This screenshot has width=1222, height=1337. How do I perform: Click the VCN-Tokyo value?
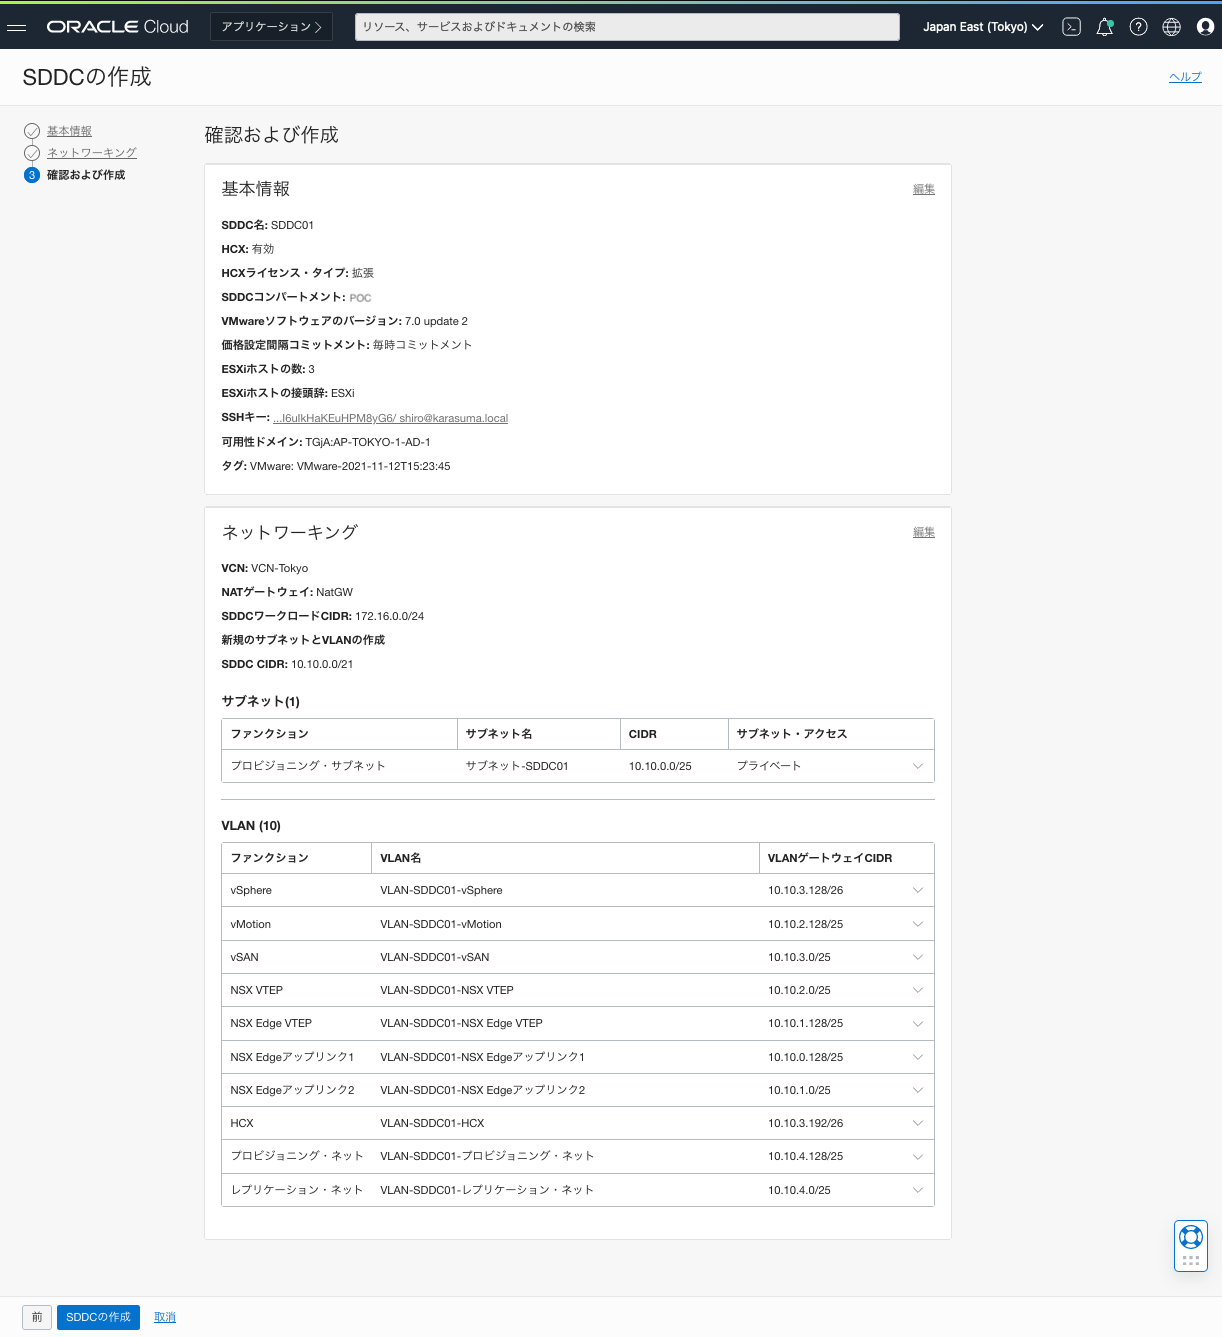[279, 568]
